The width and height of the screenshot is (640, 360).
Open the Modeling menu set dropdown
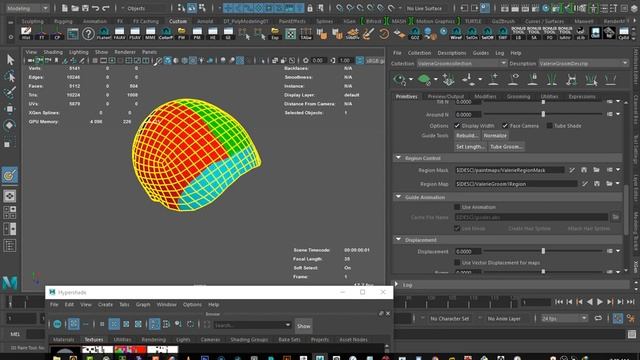27,8
